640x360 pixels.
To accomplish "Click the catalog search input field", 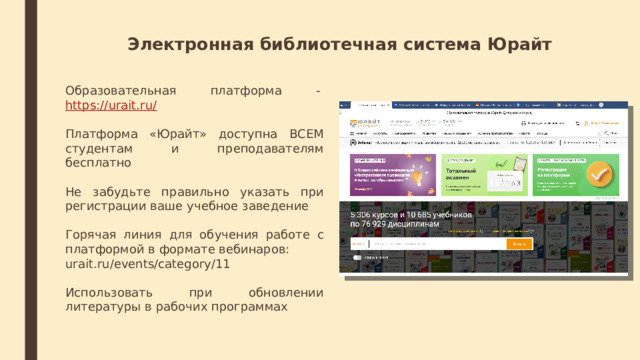I will [x=438, y=244].
